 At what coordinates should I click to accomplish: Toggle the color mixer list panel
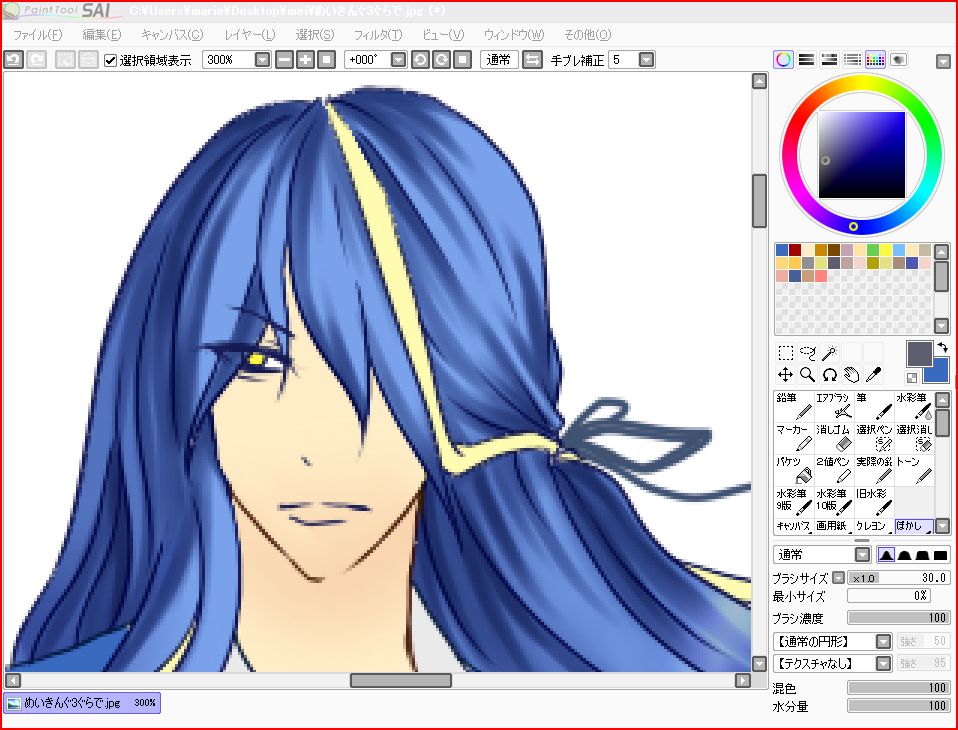pyautogui.click(x=852, y=60)
